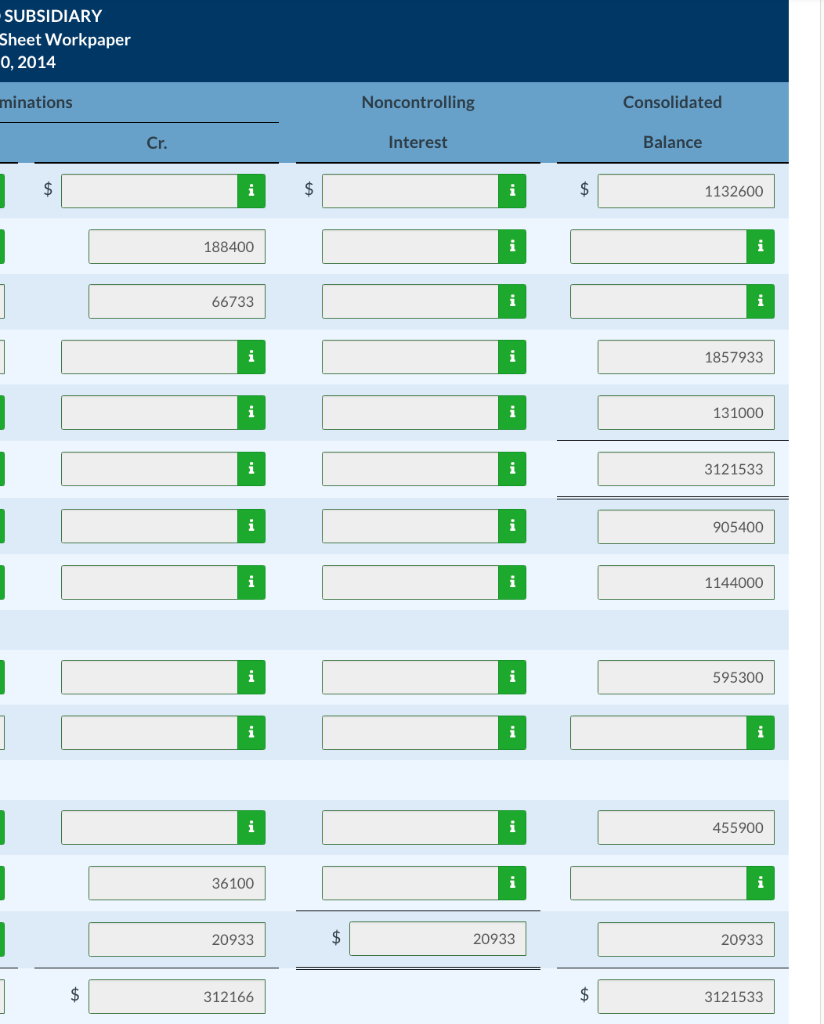Click Noncontrolling Interest info icon in 595300 row
Screen dimensions: 824x1024
(x=512, y=677)
